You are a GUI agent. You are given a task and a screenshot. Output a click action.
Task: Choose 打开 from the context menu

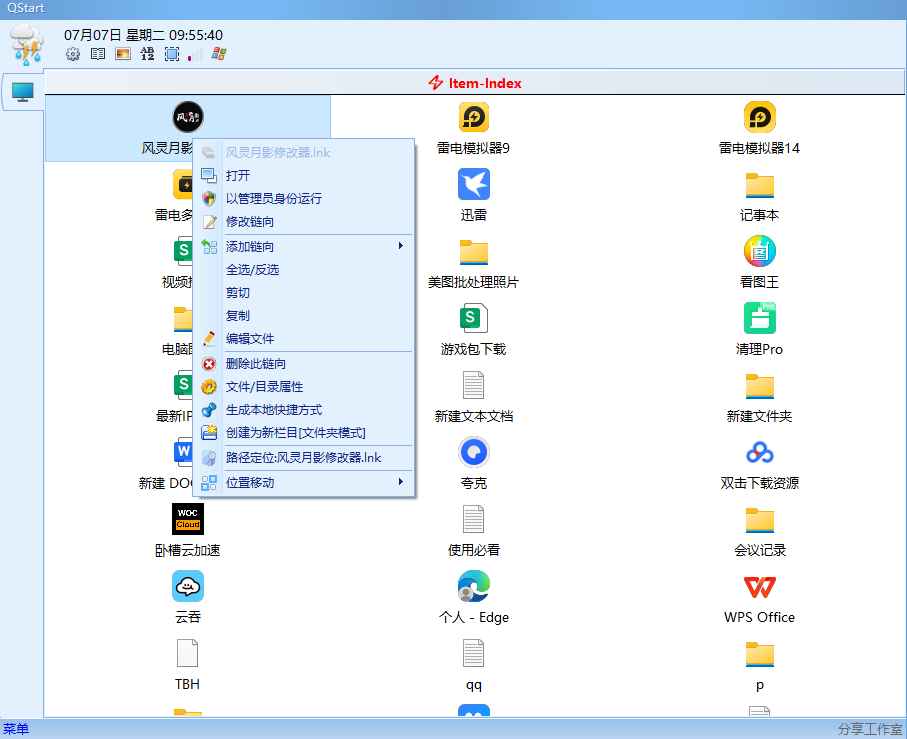(x=304, y=175)
